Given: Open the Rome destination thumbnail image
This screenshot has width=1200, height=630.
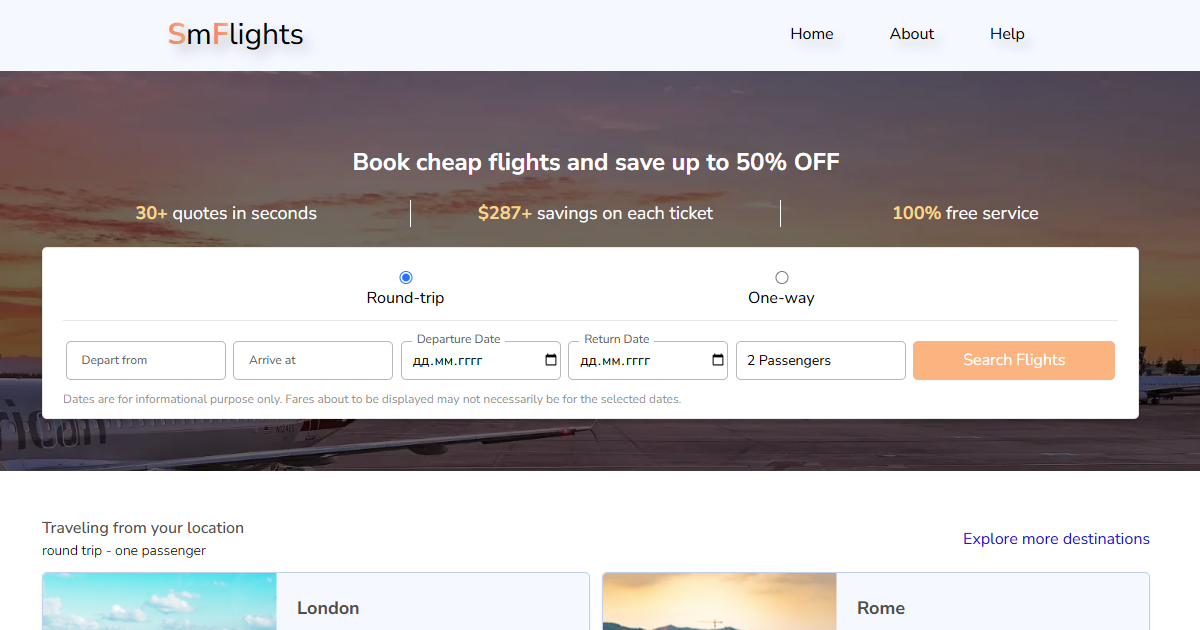Looking at the screenshot, I should click(x=720, y=603).
